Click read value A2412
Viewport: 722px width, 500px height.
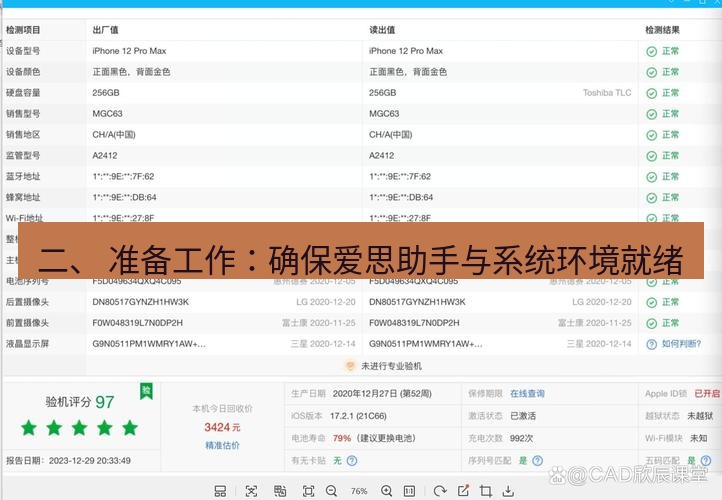coord(381,156)
